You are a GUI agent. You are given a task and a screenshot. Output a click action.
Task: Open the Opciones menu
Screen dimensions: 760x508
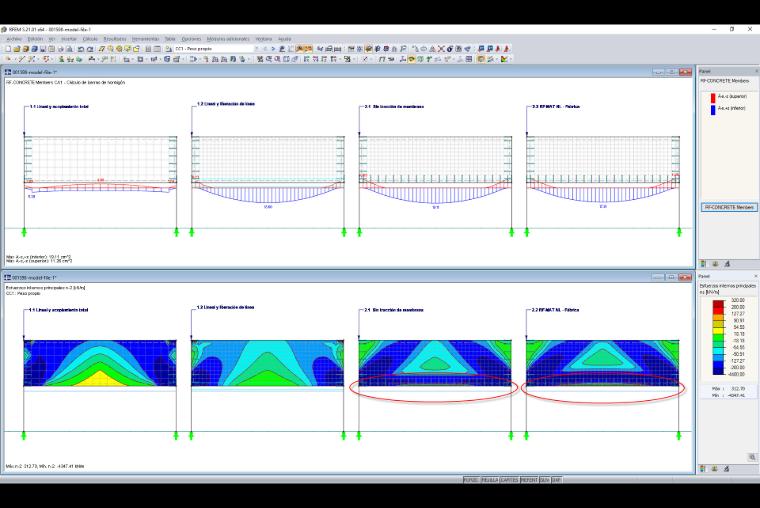pyautogui.click(x=191, y=39)
